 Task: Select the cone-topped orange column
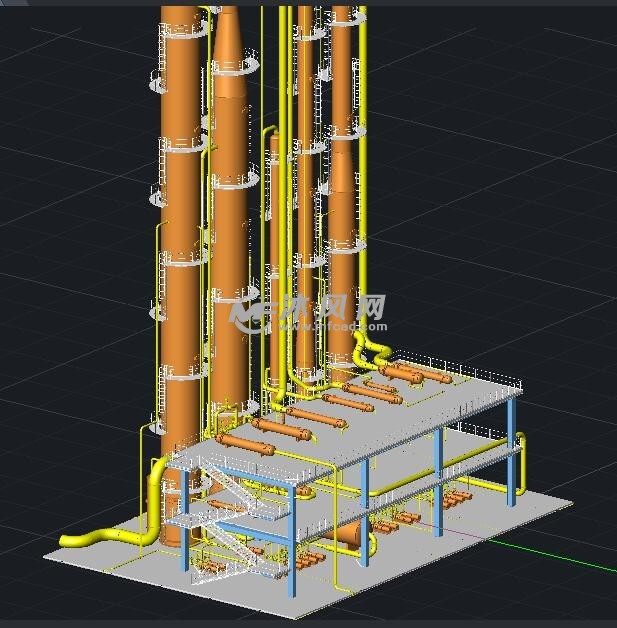(231, 200)
